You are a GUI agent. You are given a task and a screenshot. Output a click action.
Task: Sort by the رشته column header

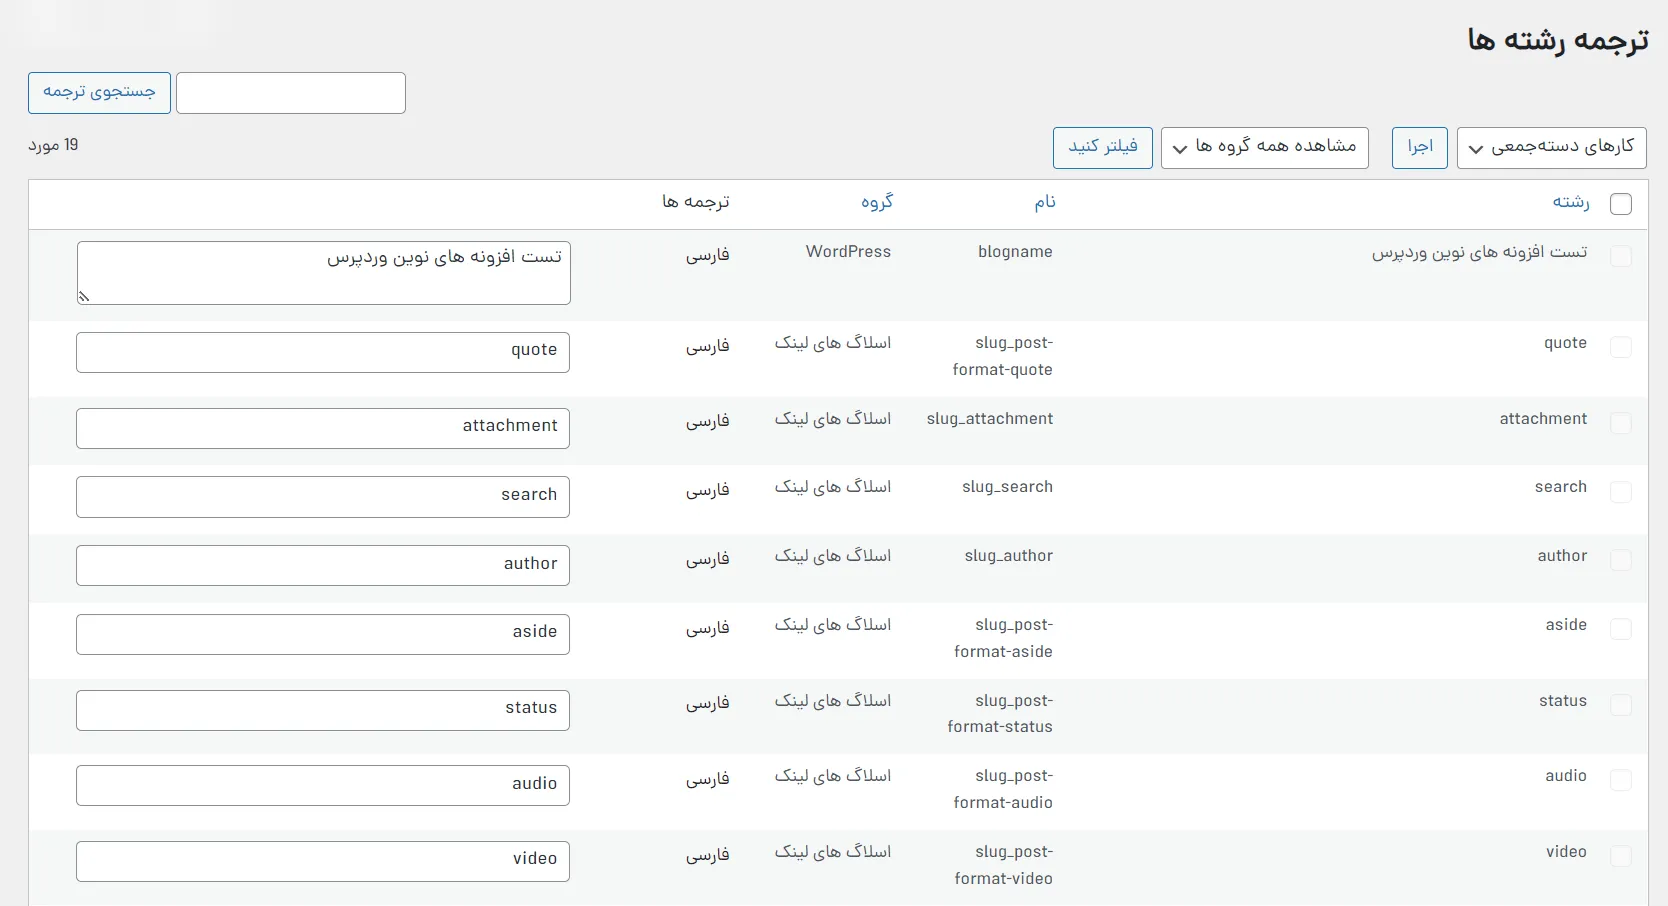pyautogui.click(x=1571, y=203)
